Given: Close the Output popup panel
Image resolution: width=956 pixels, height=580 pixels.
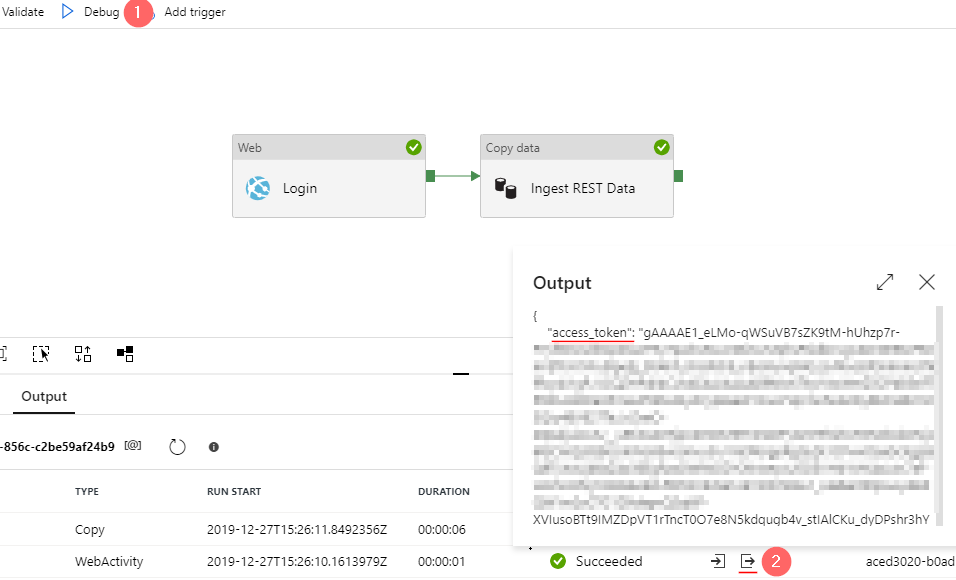Looking at the screenshot, I should (927, 282).
